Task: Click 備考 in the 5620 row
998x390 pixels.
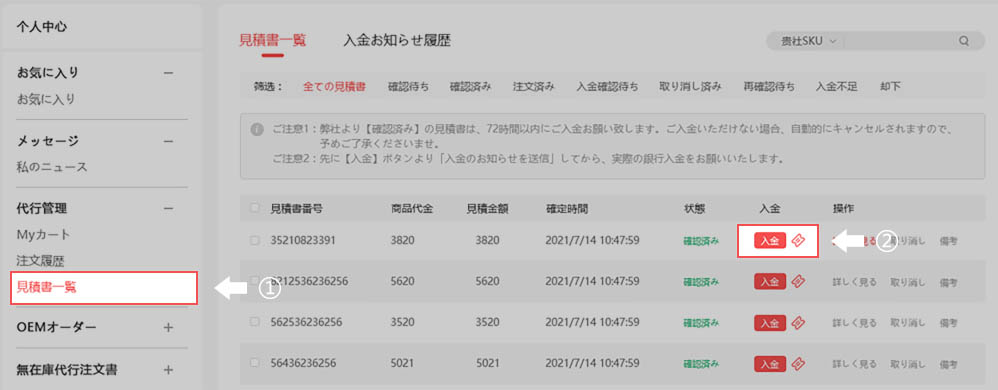Action: [x=948, y=282]
